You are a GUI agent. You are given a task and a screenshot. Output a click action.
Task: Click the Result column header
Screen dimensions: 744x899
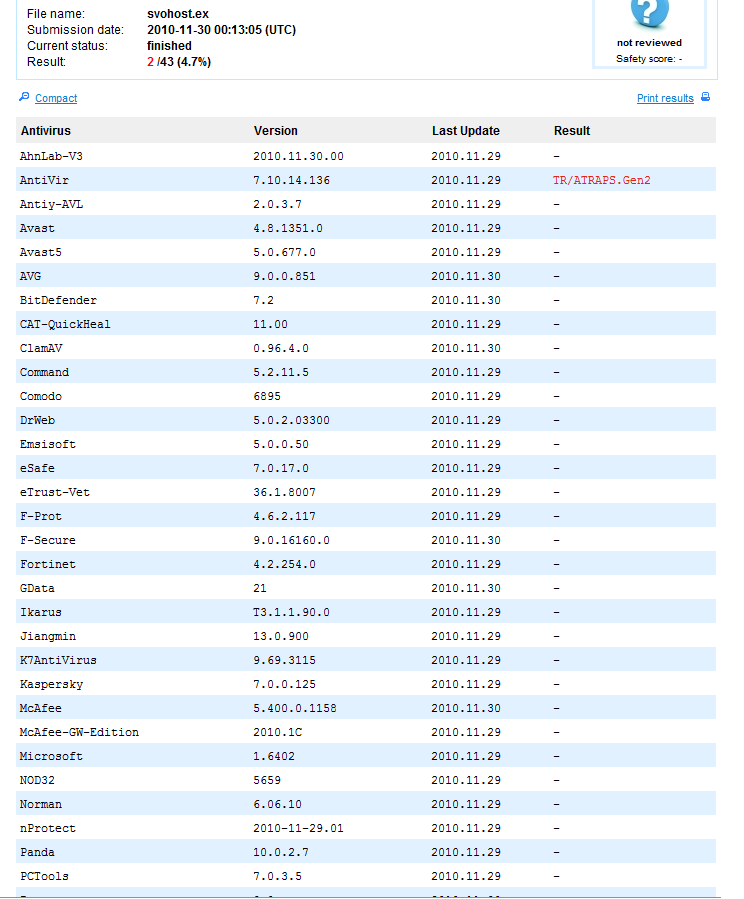point(571,131)
